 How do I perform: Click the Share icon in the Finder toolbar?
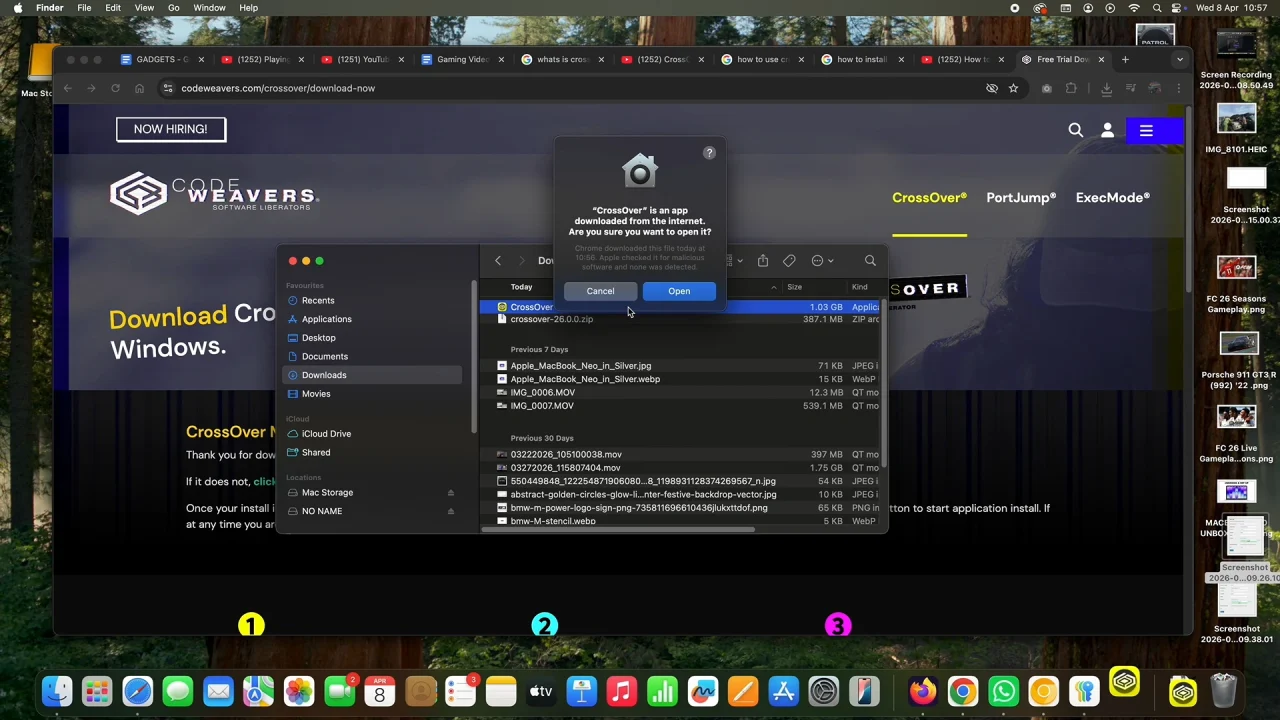(763, 260)
